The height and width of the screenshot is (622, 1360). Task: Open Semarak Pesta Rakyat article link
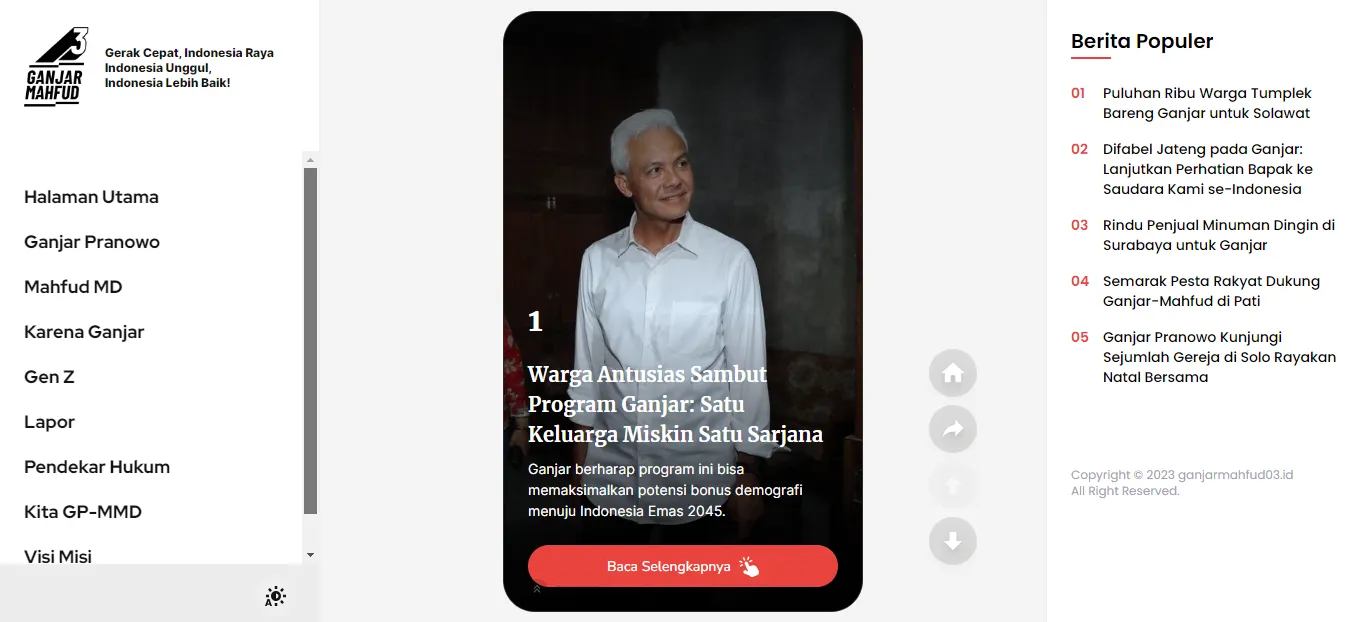[x=1211, y=291]
